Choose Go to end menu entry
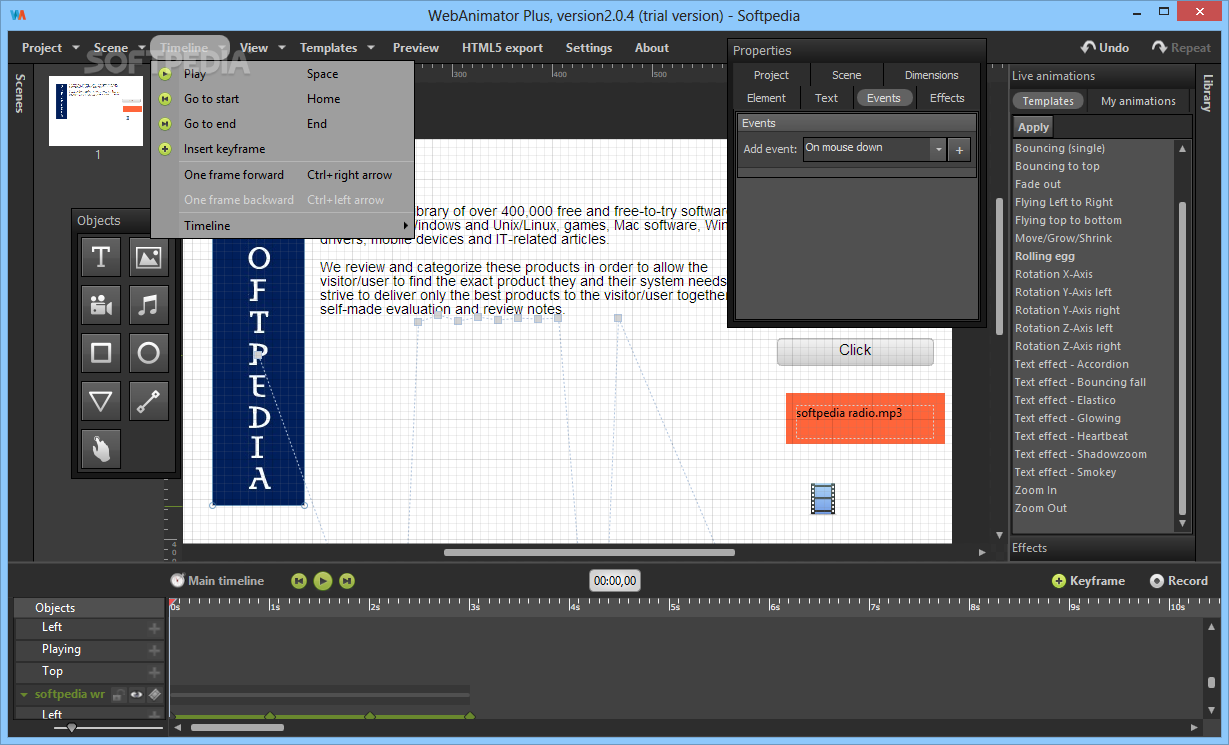 (x=282, y=124)
